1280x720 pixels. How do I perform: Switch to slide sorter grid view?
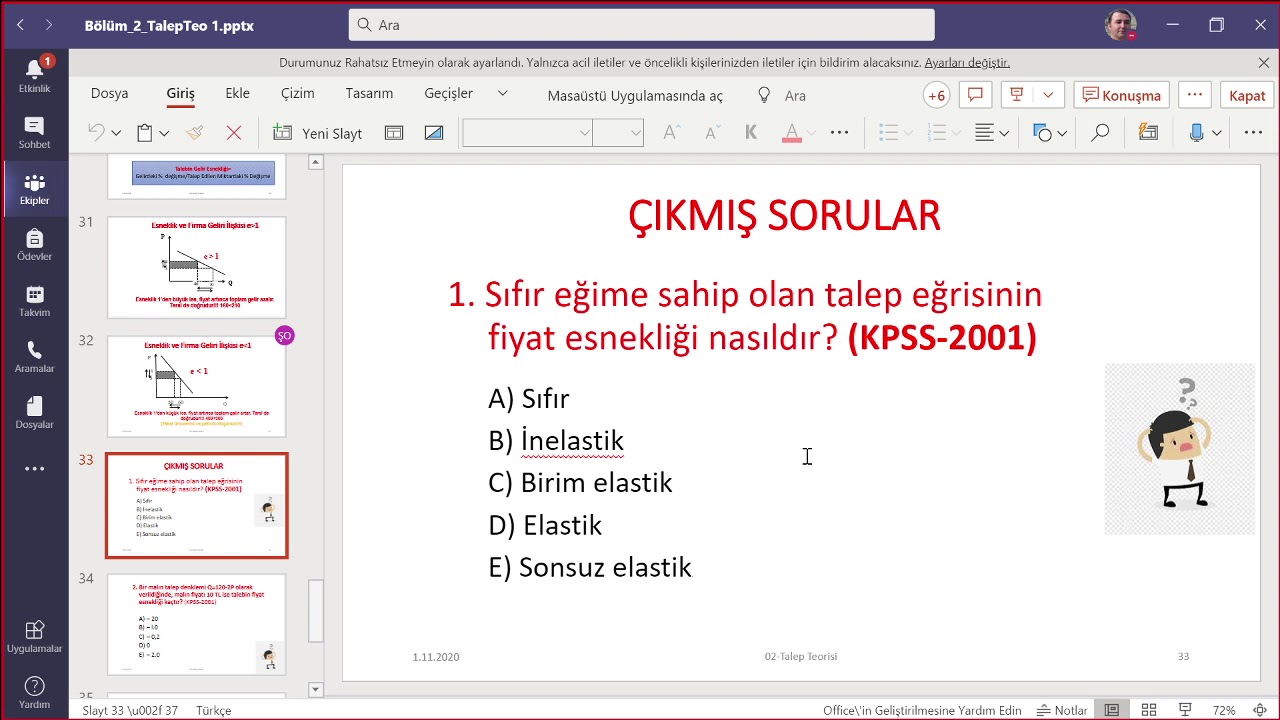(1148, 710)
